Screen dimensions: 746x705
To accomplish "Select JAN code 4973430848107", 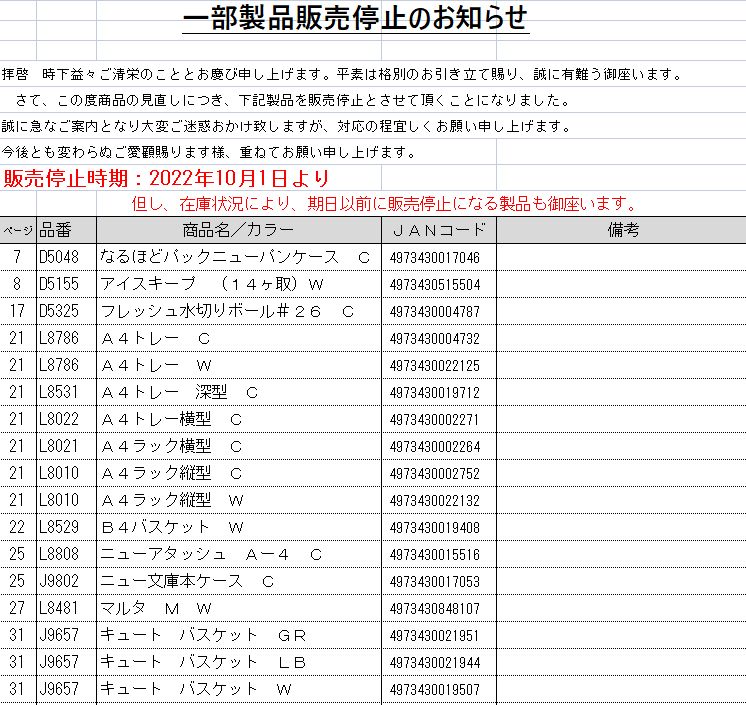I will tap(435, 609).
